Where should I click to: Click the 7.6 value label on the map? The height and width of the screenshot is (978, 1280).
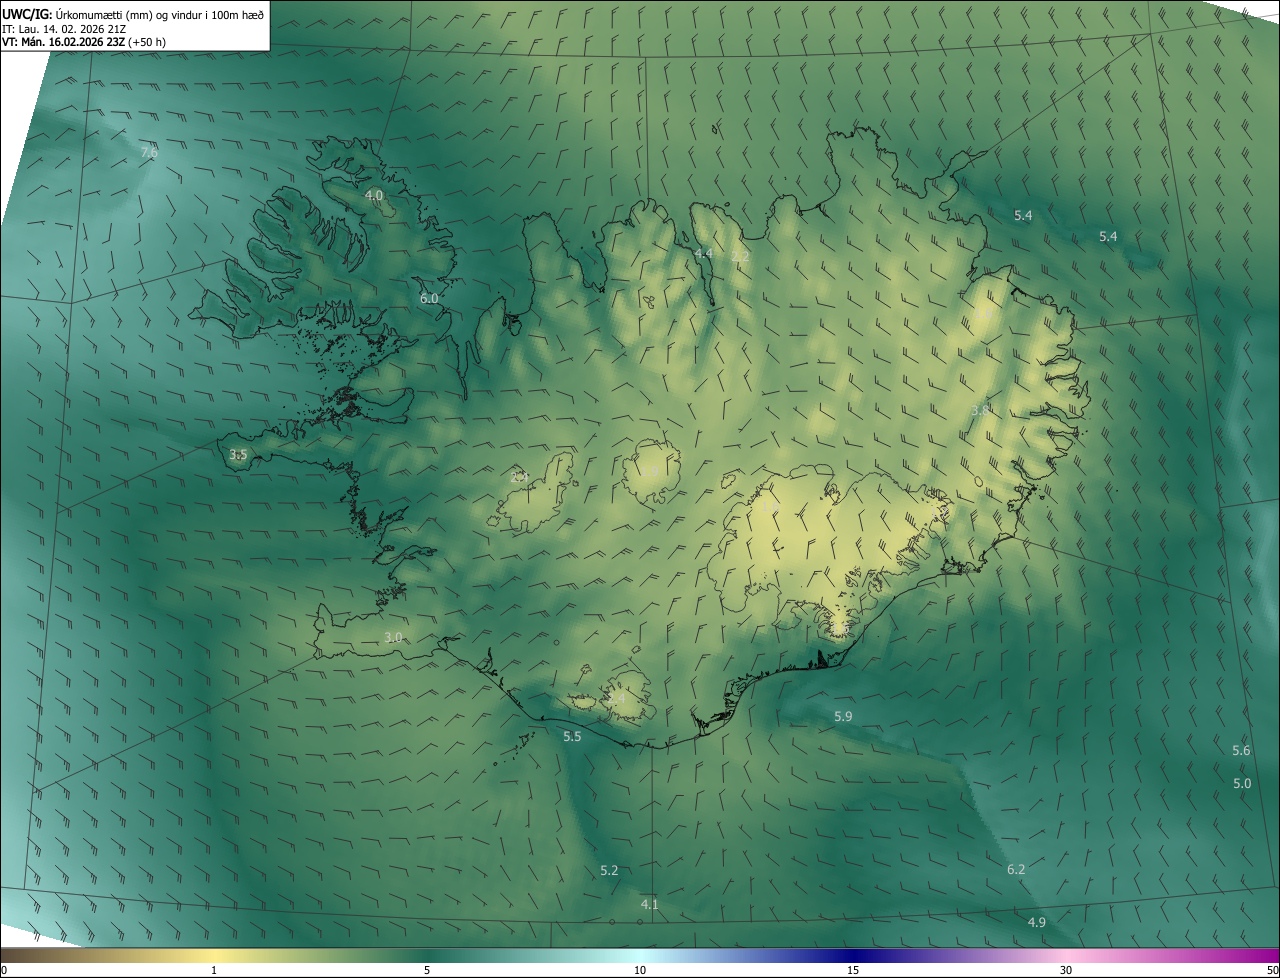click(149, 152)
